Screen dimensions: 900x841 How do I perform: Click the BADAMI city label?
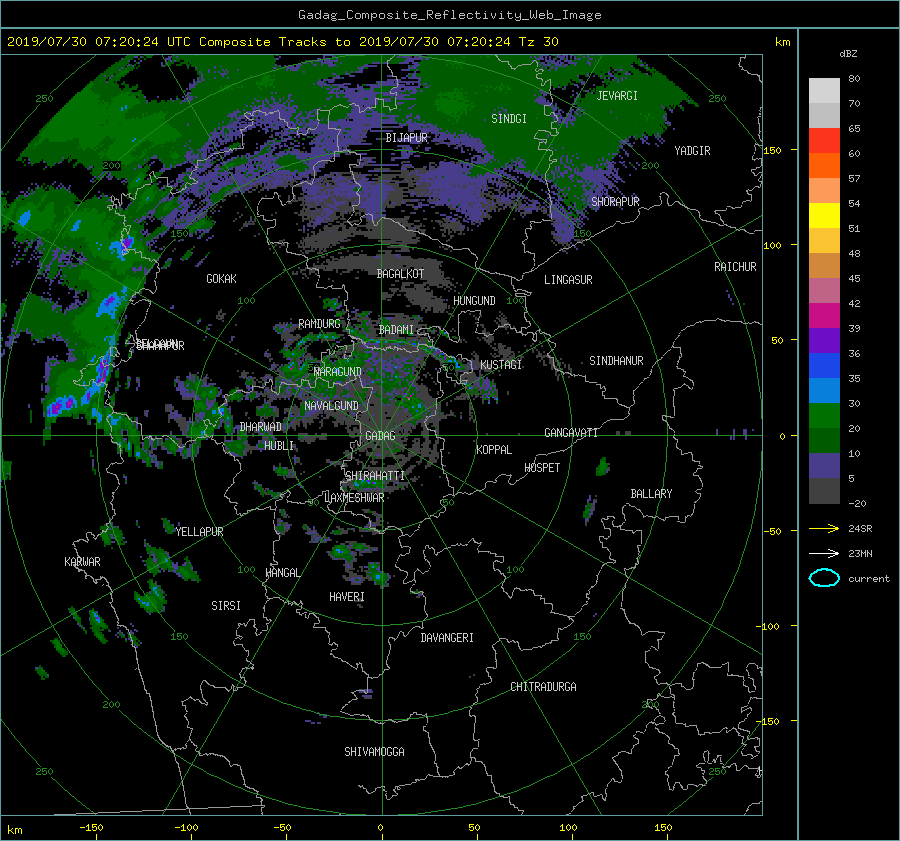tap(396, 330)
